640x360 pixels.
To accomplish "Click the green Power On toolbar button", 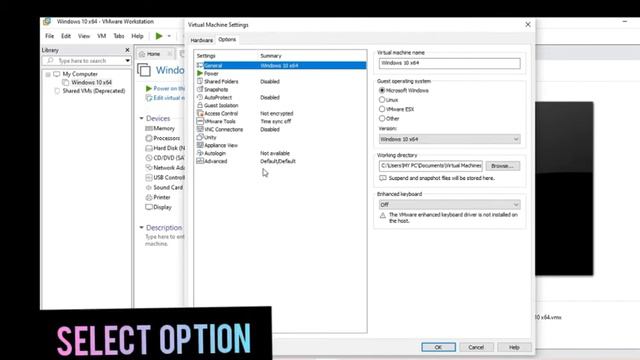I will click(x=159, y=36).
